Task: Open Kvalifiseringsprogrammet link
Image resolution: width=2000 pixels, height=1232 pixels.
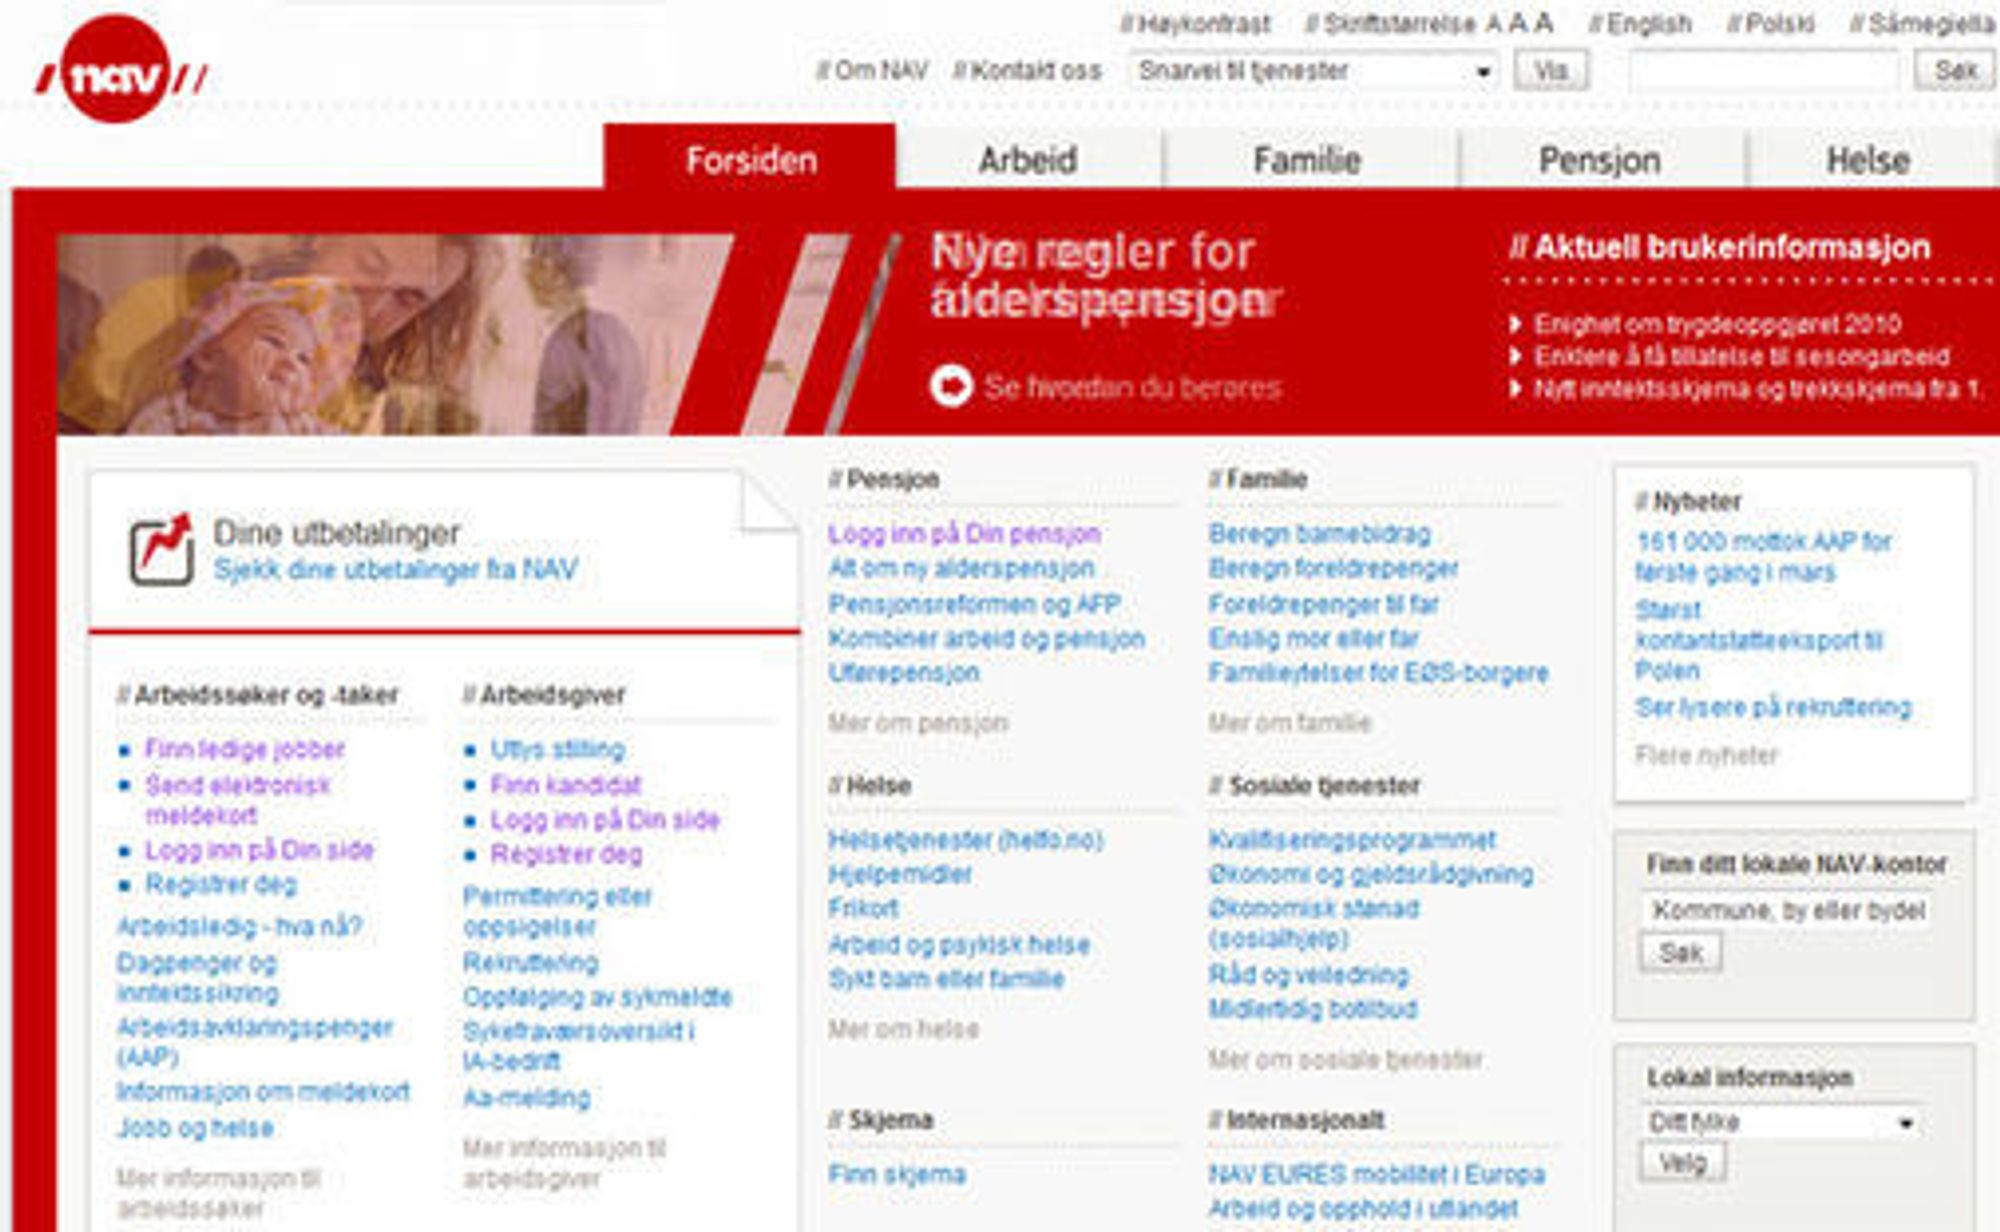Action: pos(1352,840)
